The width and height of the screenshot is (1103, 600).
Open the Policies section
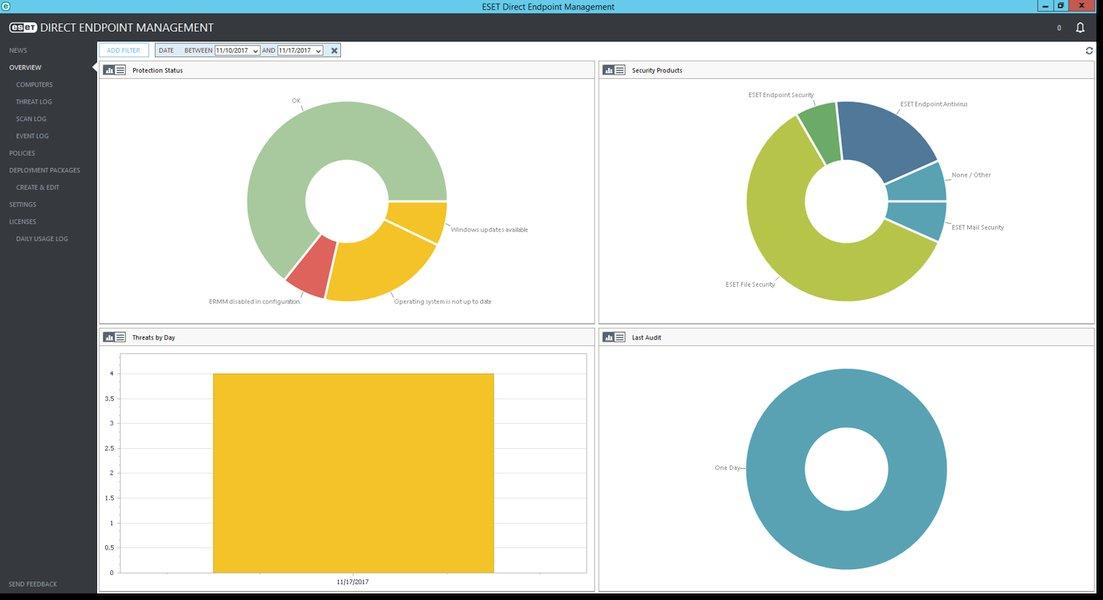coord(22,153)
